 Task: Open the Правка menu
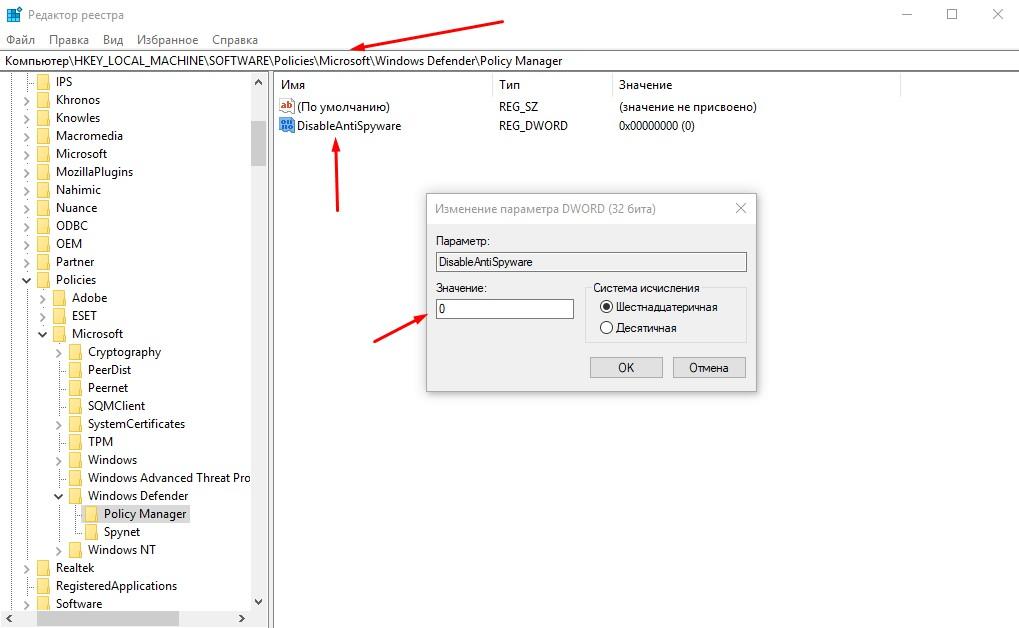tap(69, 40)
